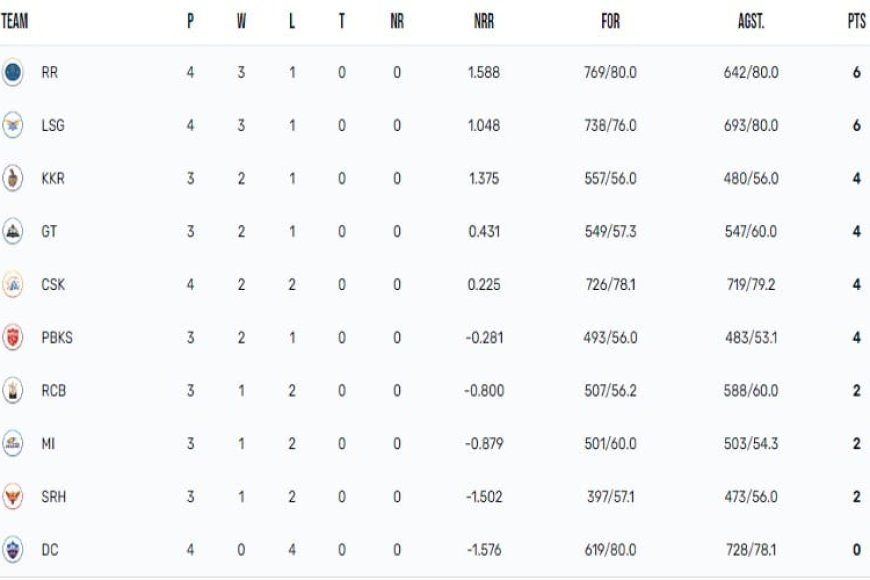This screenshot has height=580, width=870.
Task: Click the TEAM column header
Action: (14, 22)
